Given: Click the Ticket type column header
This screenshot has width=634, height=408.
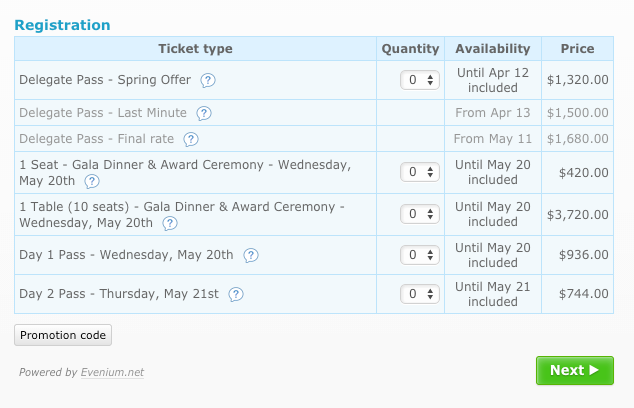Looking at the screenshot, I should (x=195, y=49).
